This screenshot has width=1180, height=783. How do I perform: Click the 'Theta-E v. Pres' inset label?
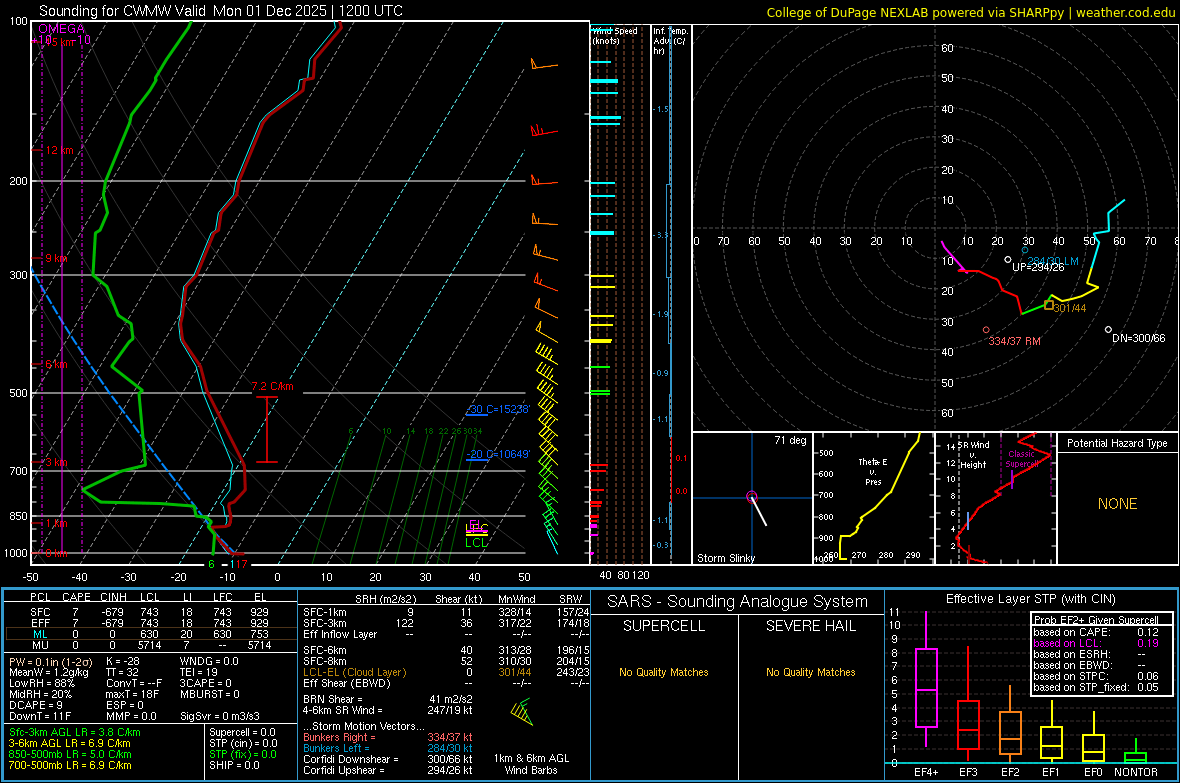[873, 471]
